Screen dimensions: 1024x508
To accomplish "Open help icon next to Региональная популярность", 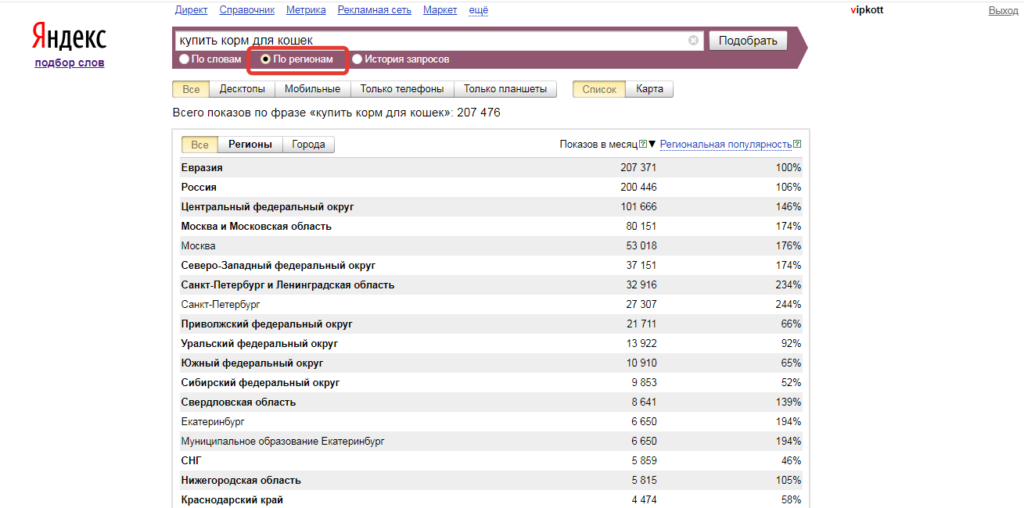I will [x=797, y=144].
